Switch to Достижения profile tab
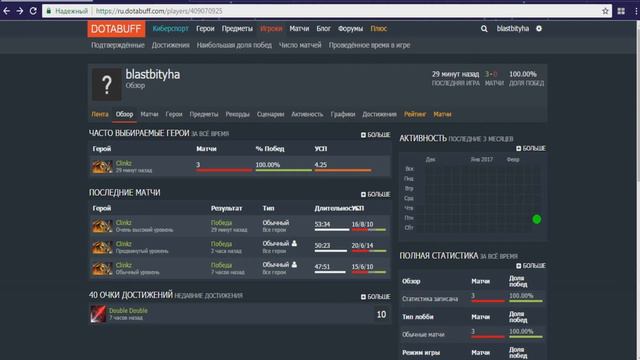 380,114
